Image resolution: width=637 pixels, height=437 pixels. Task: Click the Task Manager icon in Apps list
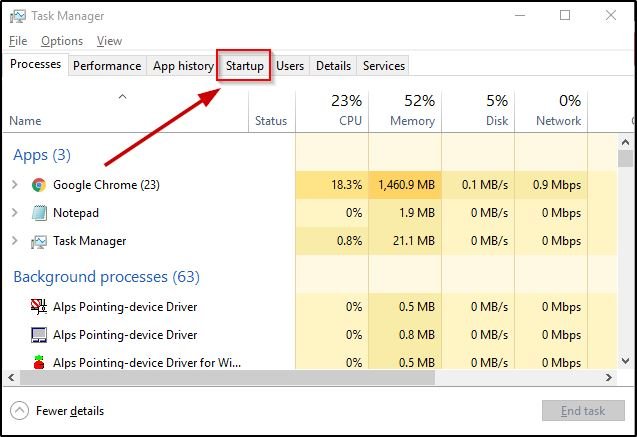pyautogui.click(x=39, y=242)
